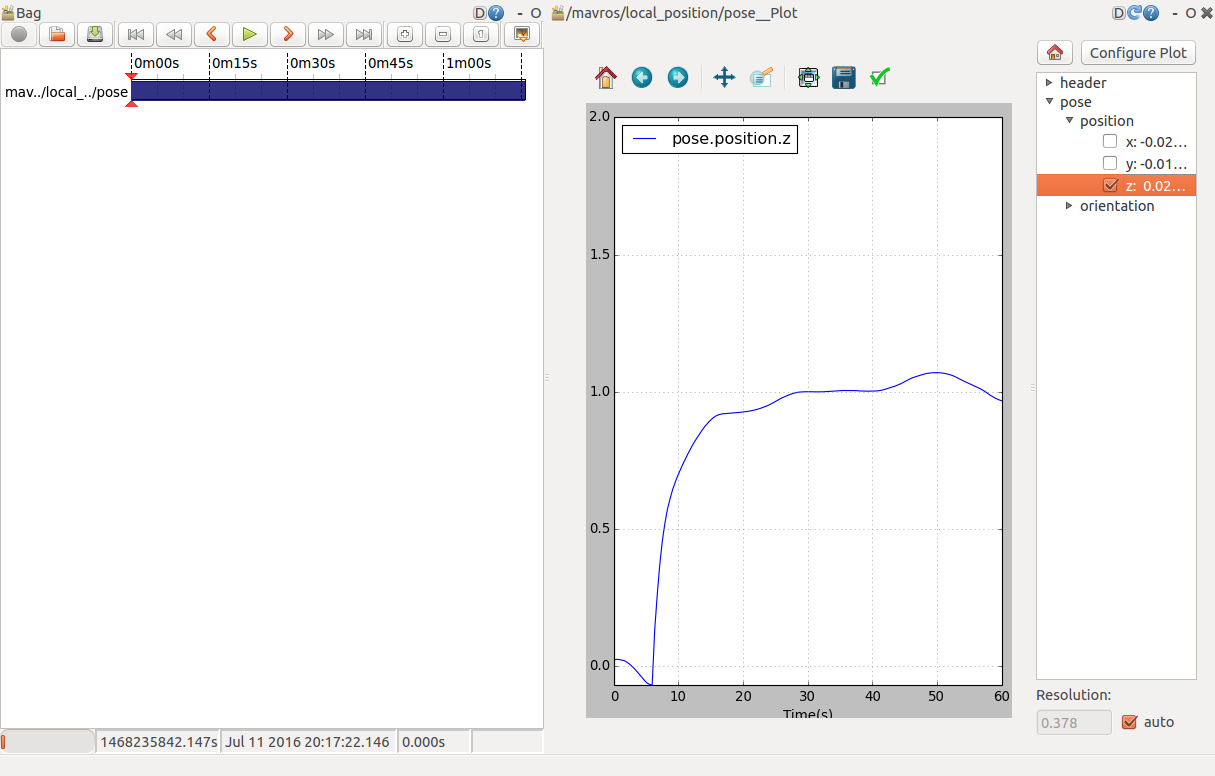
Task: Enable the y position checkbox
Action: pyautogui.click(x=1109, y=163)
